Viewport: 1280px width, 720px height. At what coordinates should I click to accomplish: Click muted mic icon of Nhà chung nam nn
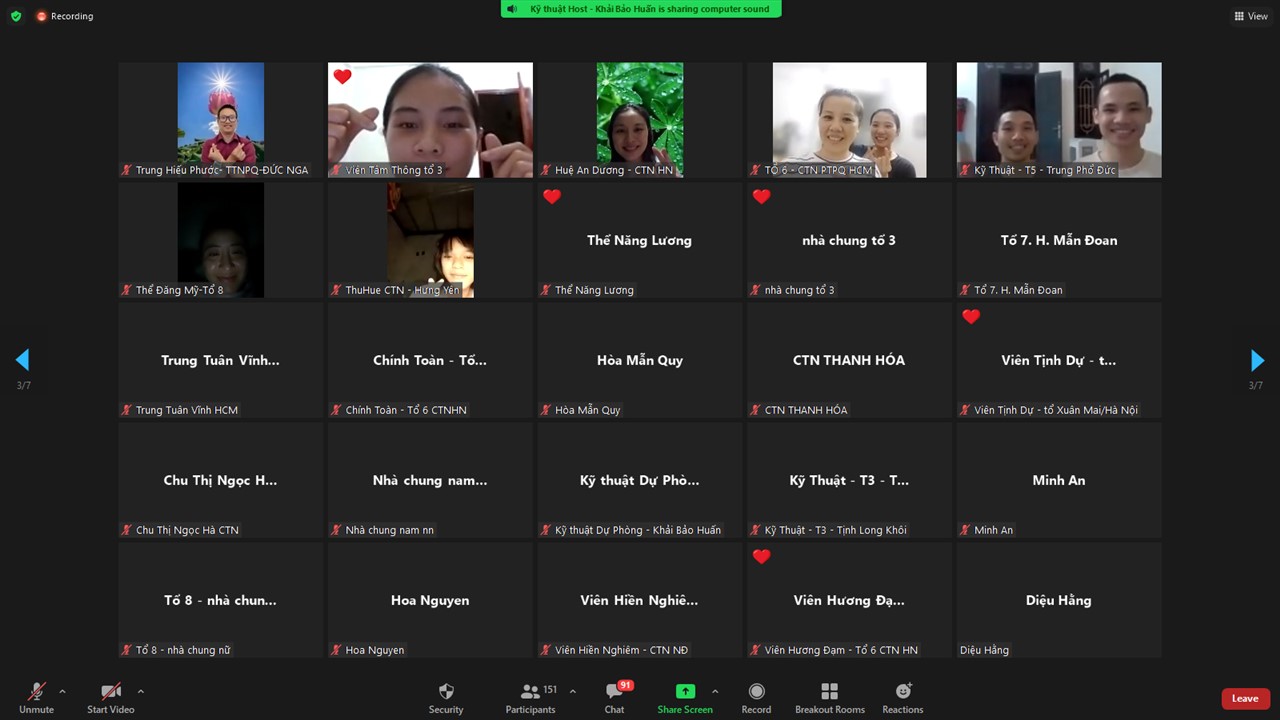pos(336,530)
